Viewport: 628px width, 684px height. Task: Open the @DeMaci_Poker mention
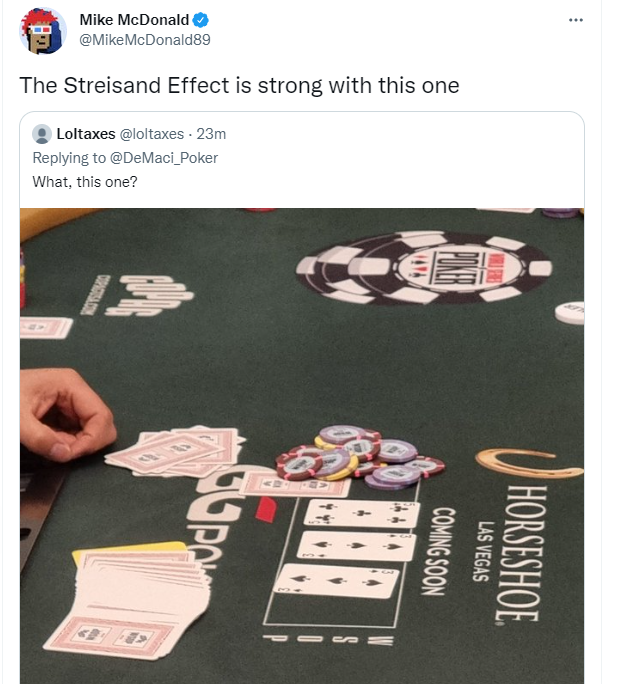[x=164, y=158]
